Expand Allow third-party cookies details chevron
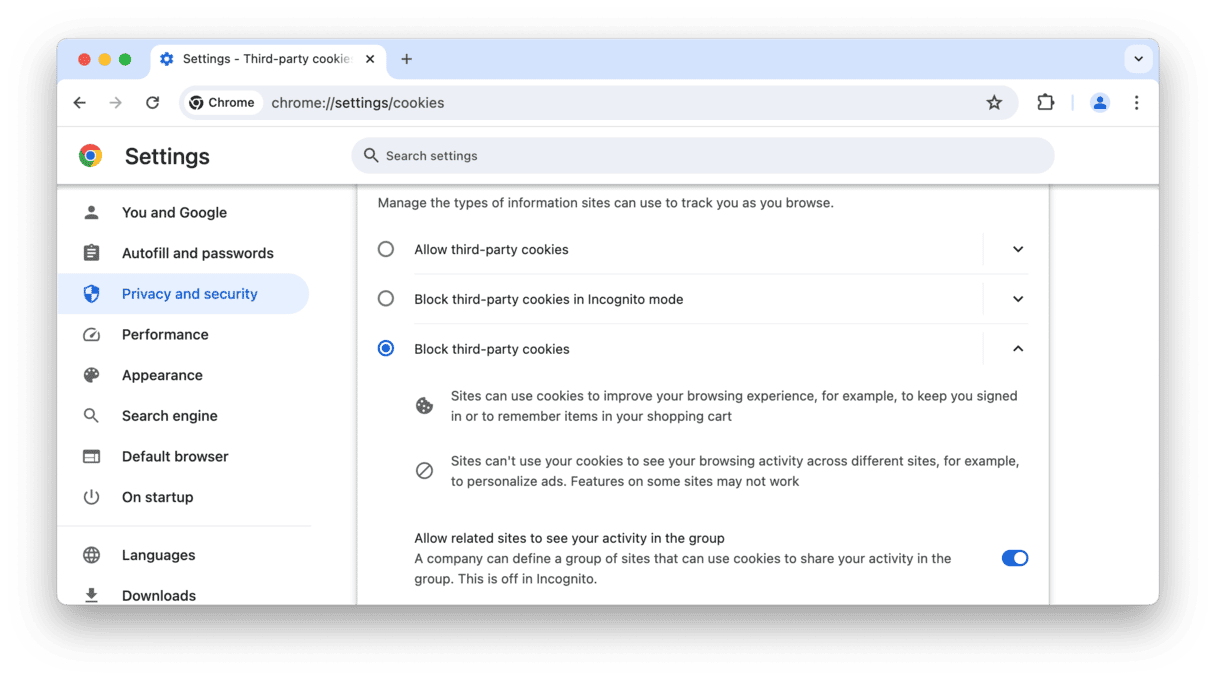1216x680 pixels. coord(1018,249)
